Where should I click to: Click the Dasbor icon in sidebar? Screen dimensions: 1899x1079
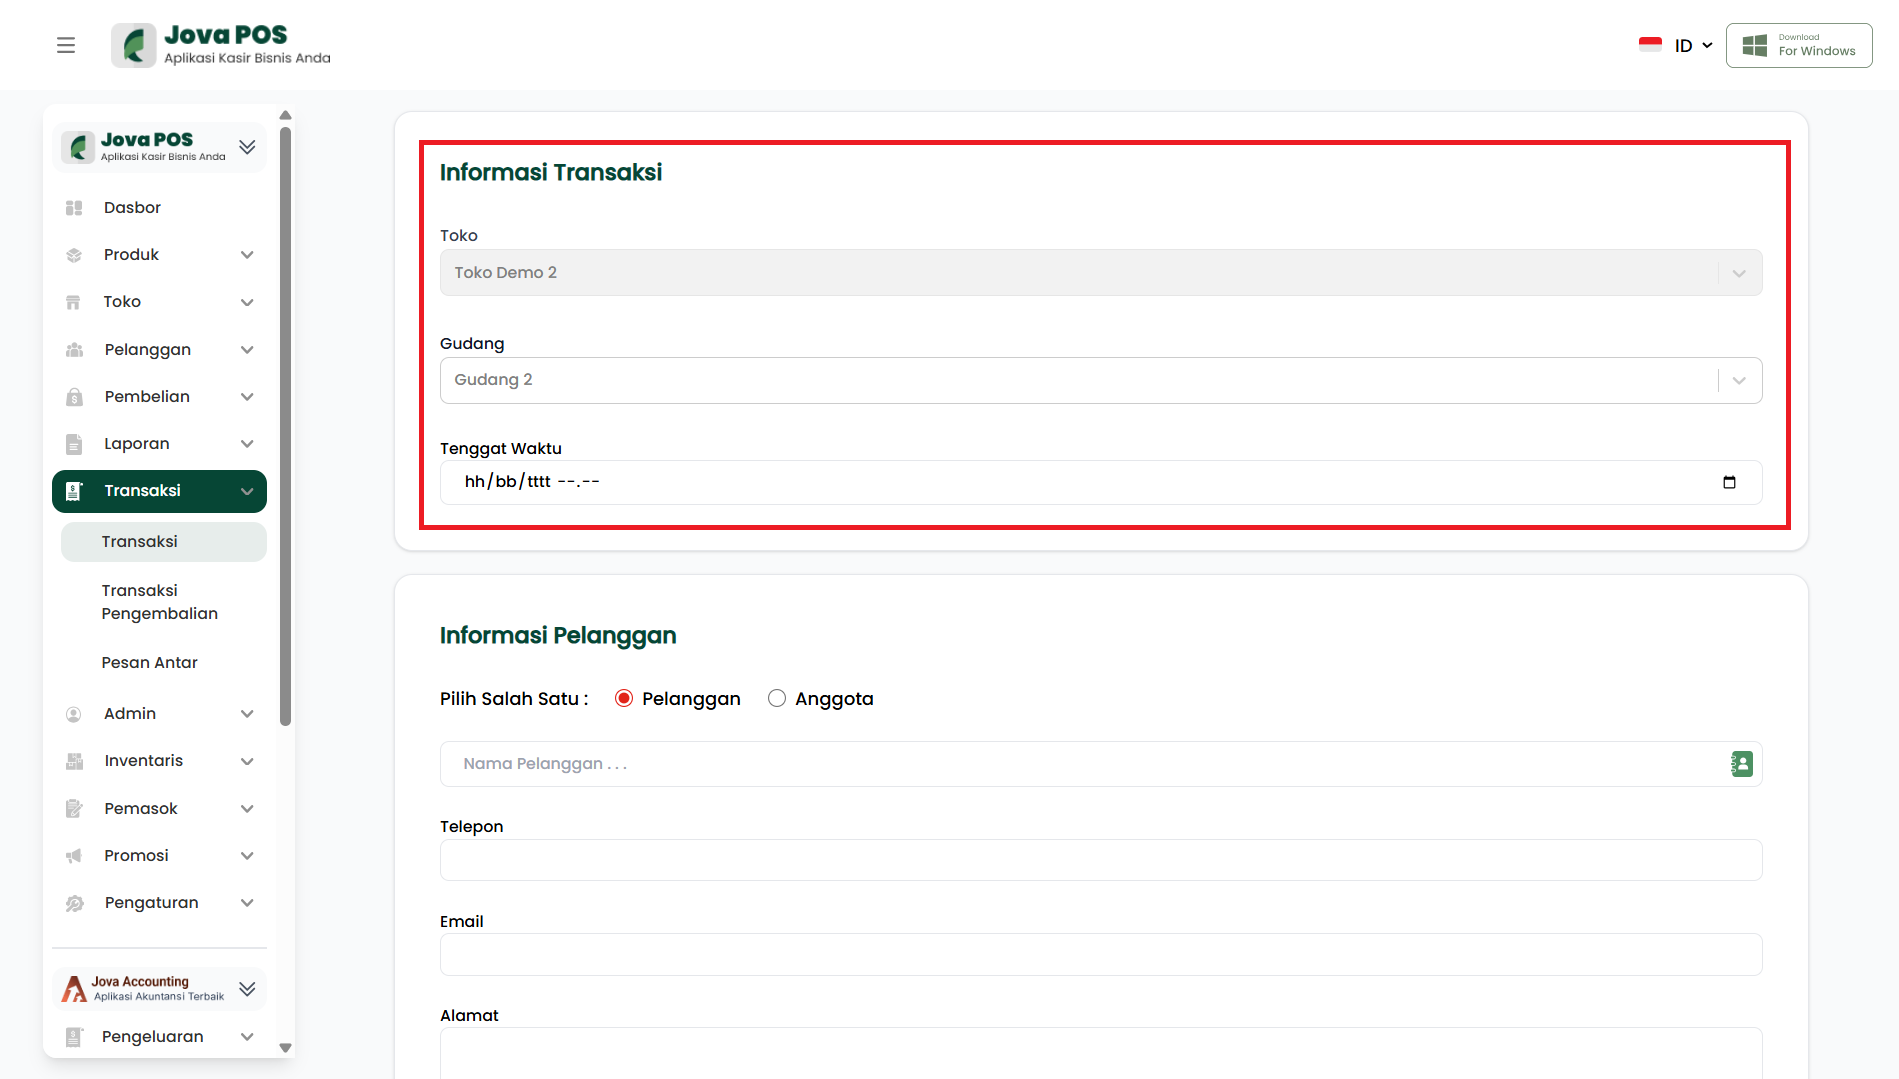click(74, 208)
